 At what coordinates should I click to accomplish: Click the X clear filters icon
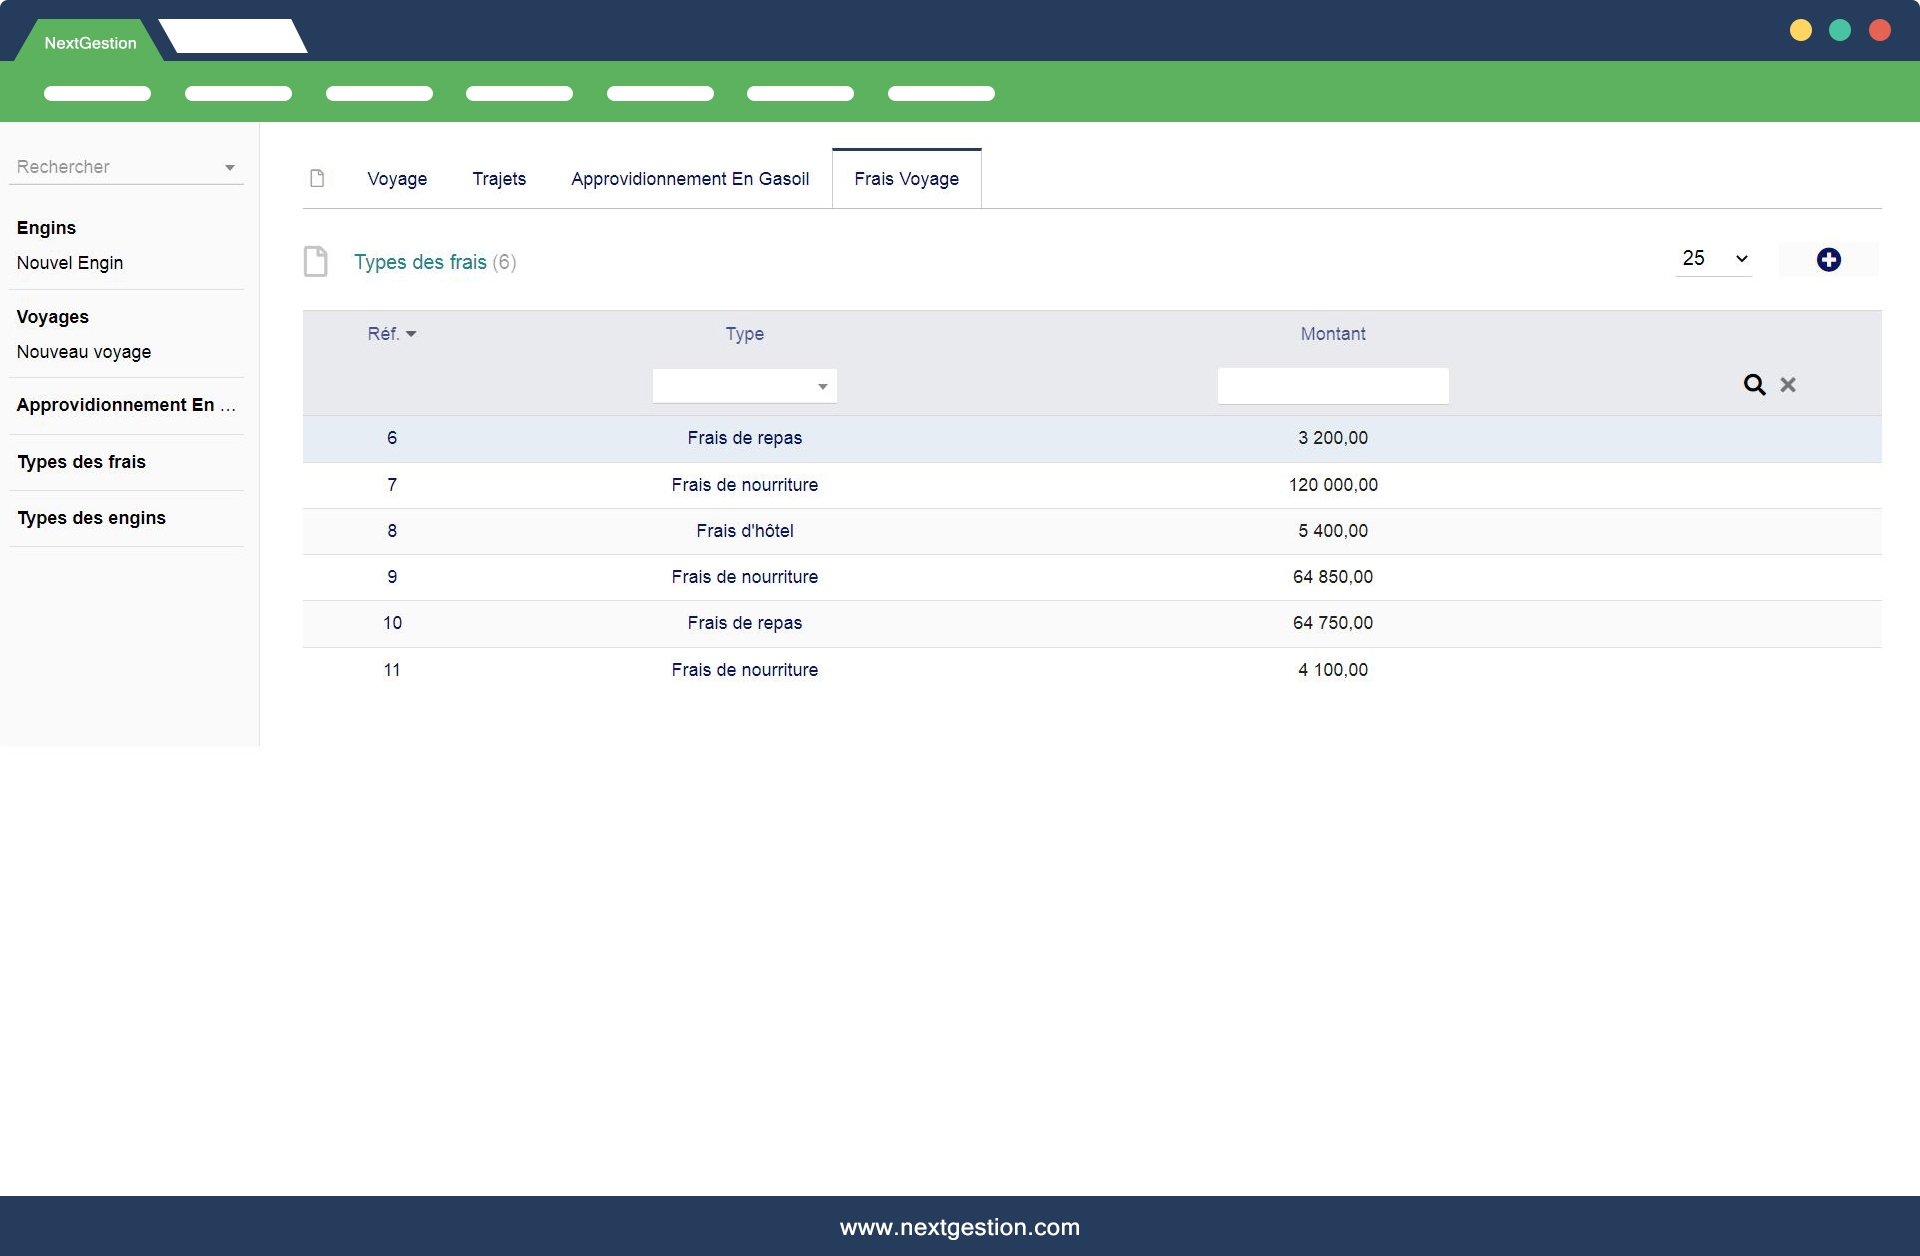tap(1788, 385)
